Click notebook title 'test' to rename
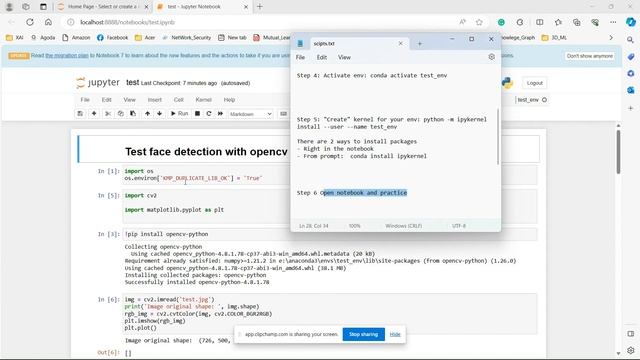The height and width of the screenshot is (360, 640). coord(132,82)
